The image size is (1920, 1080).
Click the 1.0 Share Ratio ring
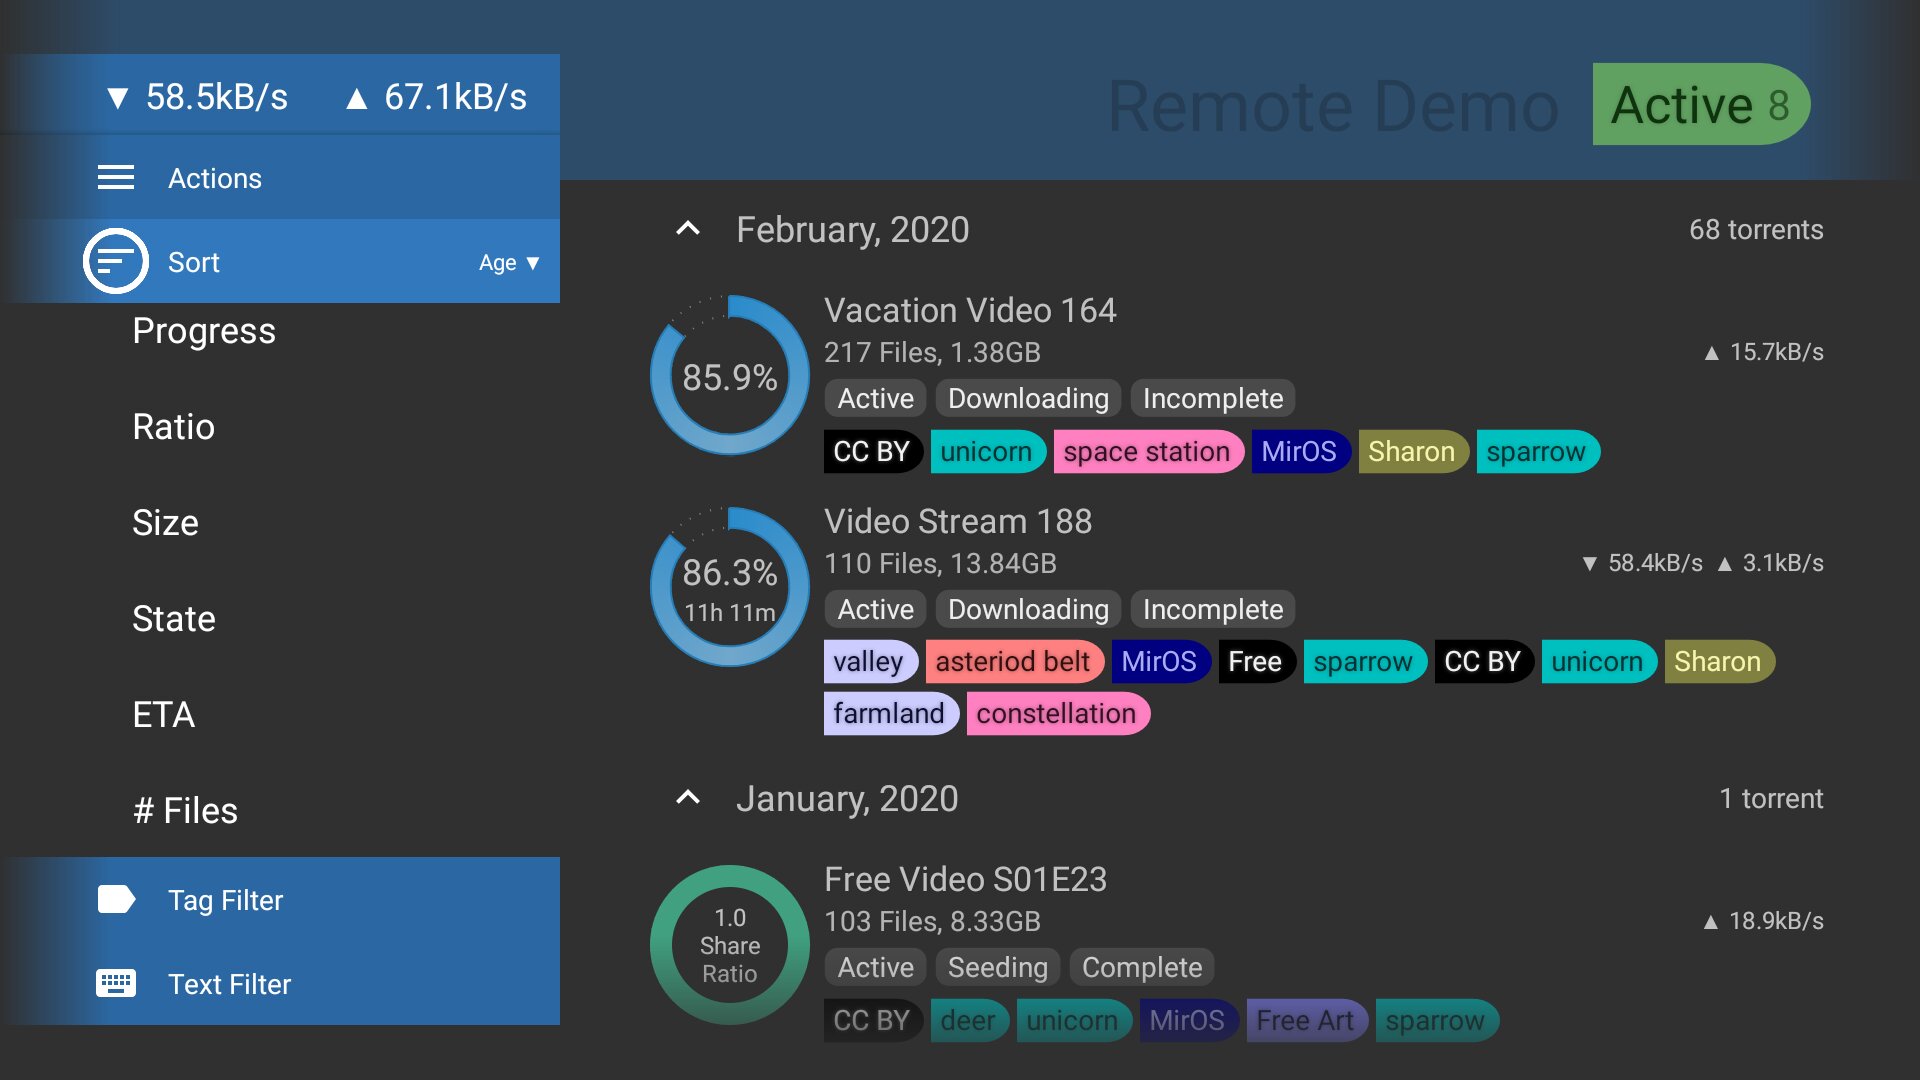[729, 945]
